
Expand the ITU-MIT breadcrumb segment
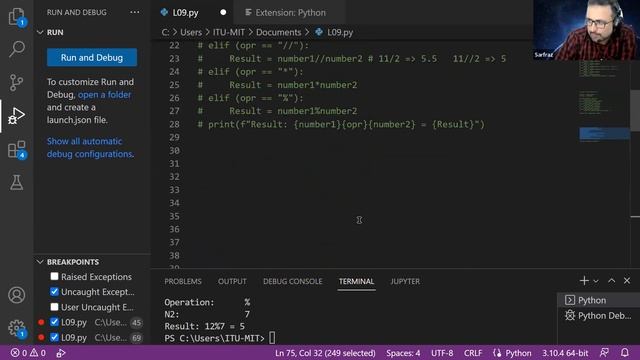[x=229, y=32]
